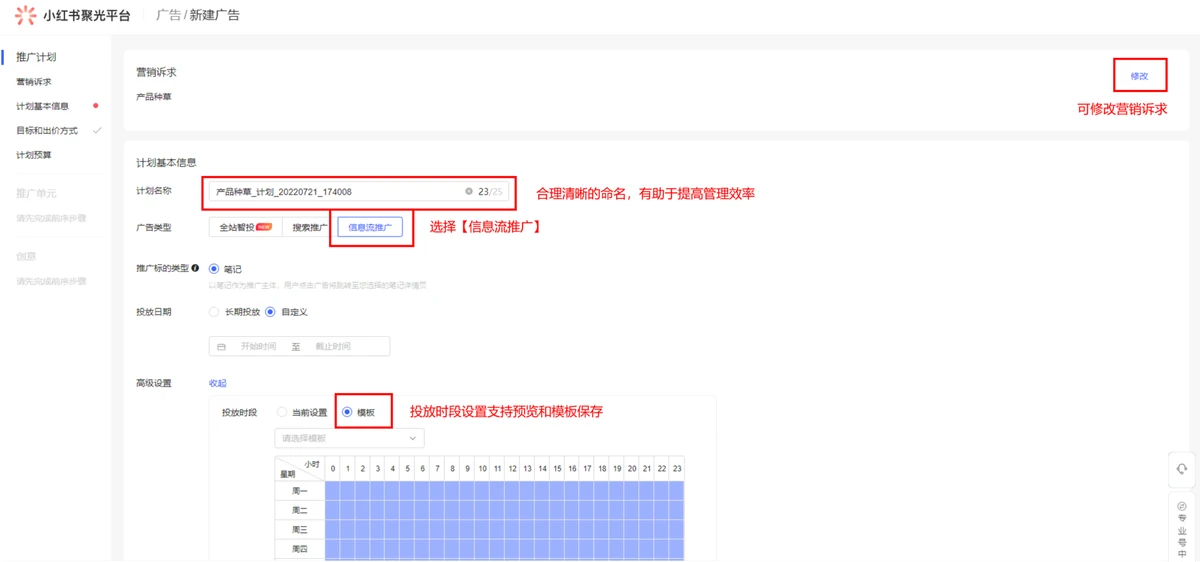Switch ad type to 搜索推广
The image size is (1200, 562).
tap(309, 228)
